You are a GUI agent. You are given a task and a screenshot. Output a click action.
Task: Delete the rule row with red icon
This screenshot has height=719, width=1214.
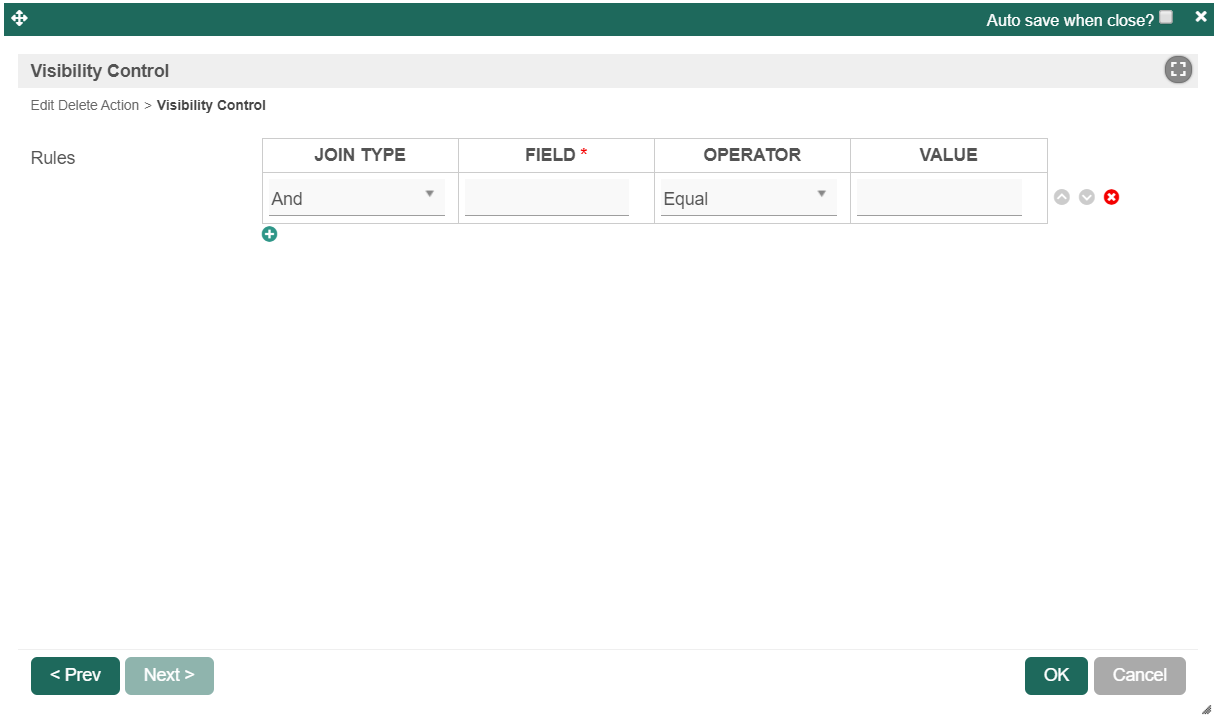(1111, 197)
